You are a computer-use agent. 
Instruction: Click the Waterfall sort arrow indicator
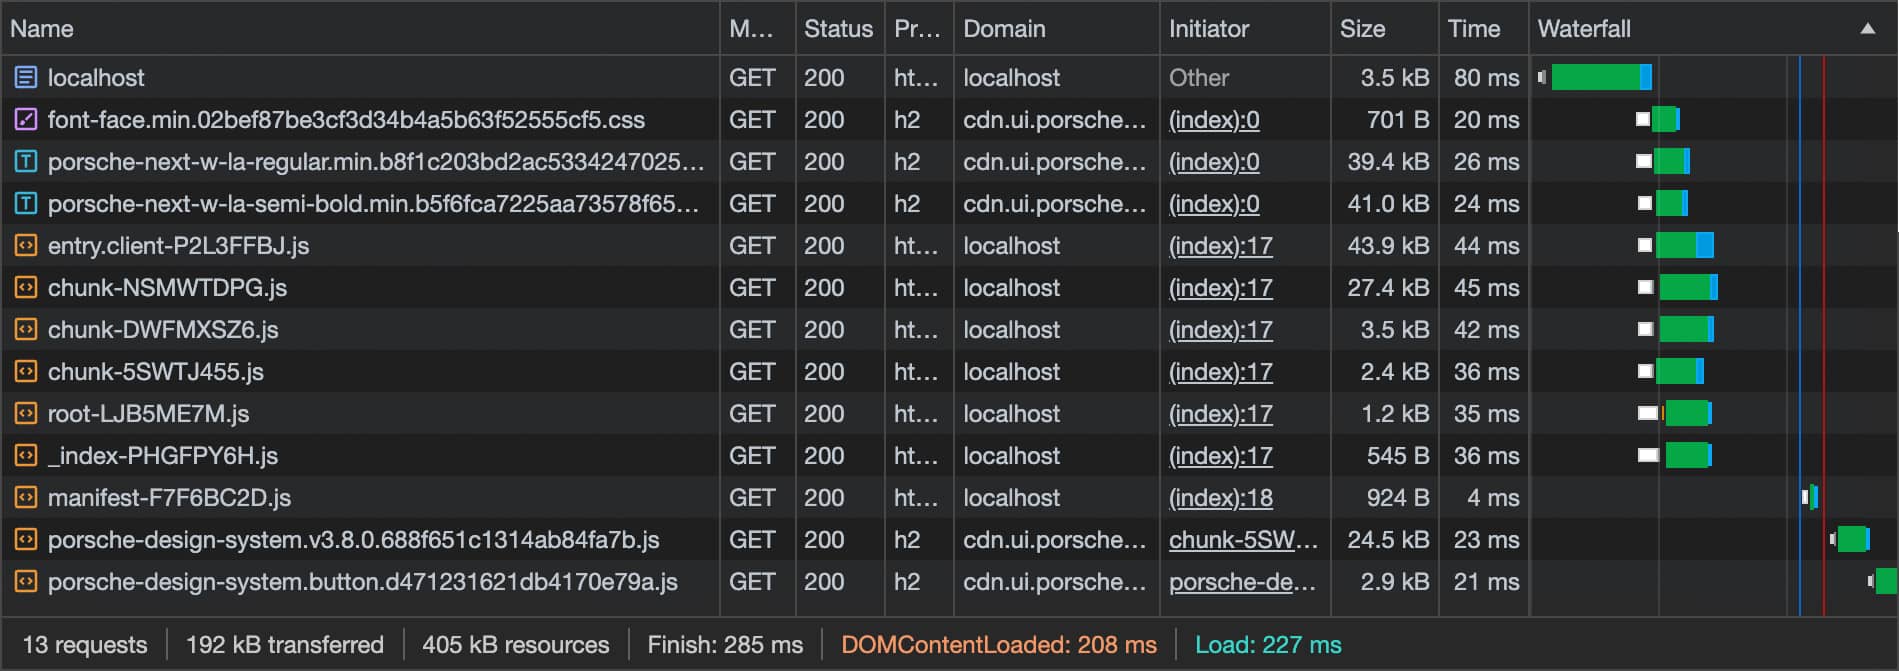coord(1867,29)
